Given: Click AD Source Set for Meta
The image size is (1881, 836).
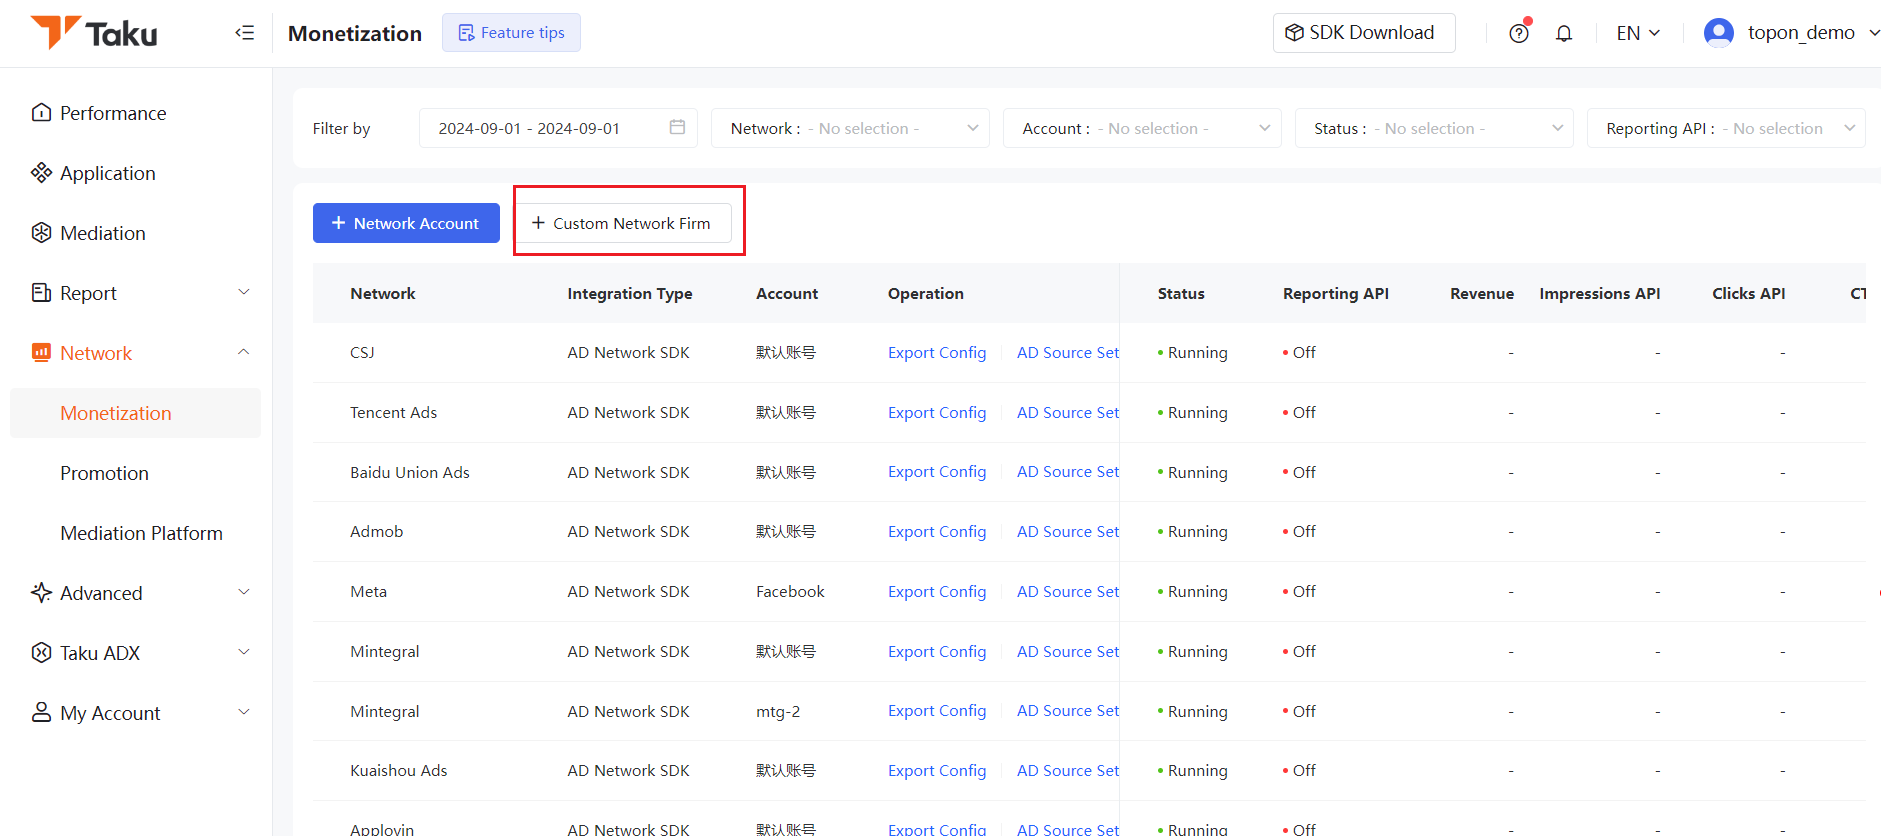Looking at the screenshot, I should click(x=1068, y=591).
